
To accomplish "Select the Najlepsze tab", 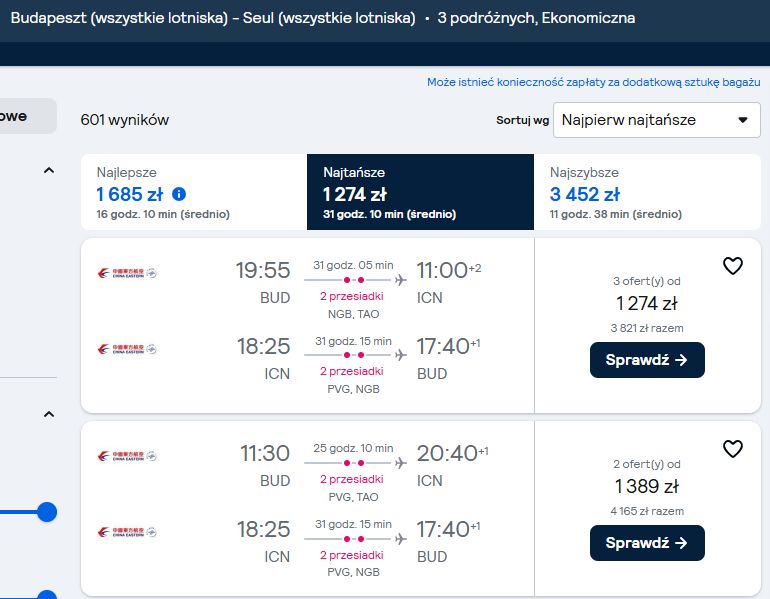I will [194, 192].
